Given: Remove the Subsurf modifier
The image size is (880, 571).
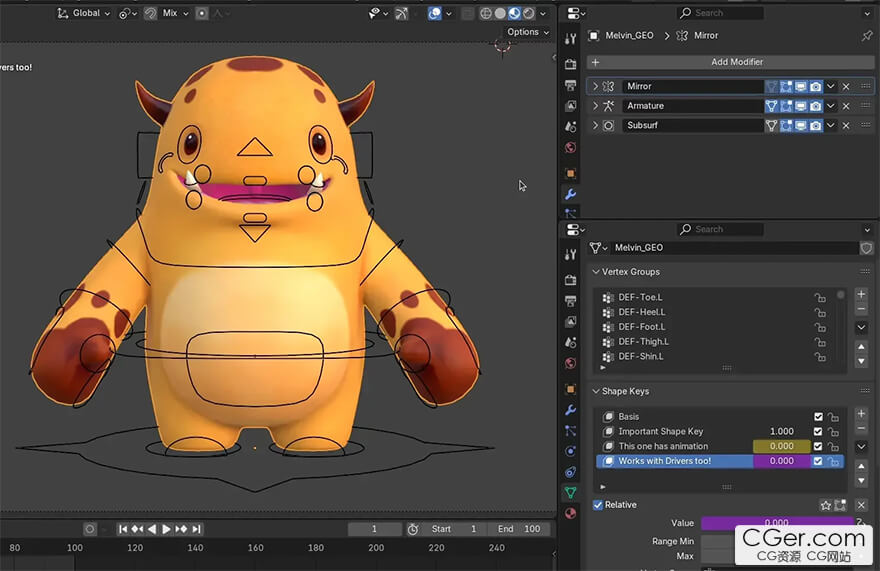Looking at the screenshot, I should 846,125.
